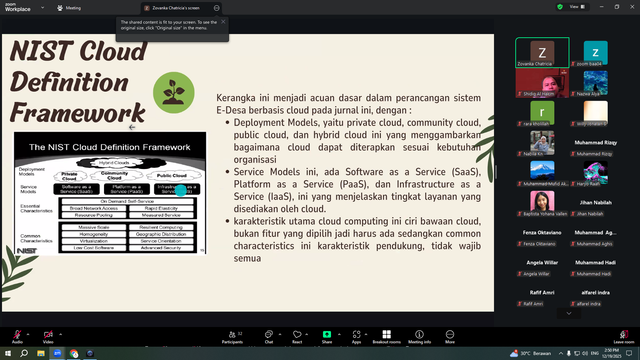The image size is (640, 360).
Task: Open the More options menu
Action: click(450, 337)
